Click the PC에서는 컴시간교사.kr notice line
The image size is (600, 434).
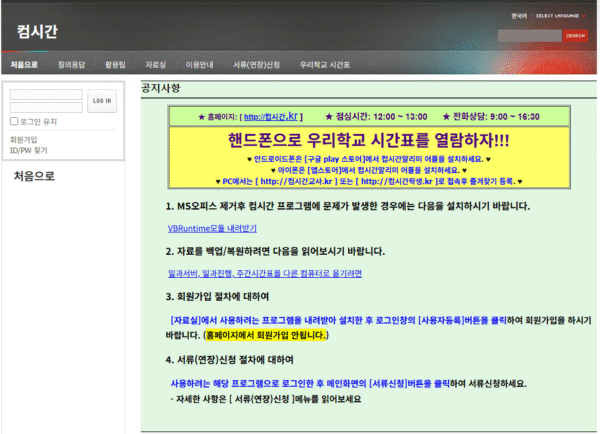(369, 181)
